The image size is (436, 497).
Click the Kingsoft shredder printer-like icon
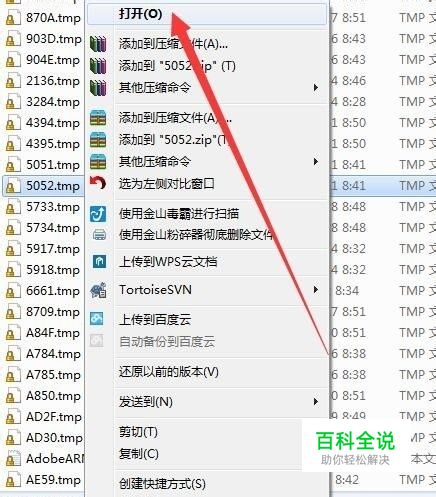99,235
